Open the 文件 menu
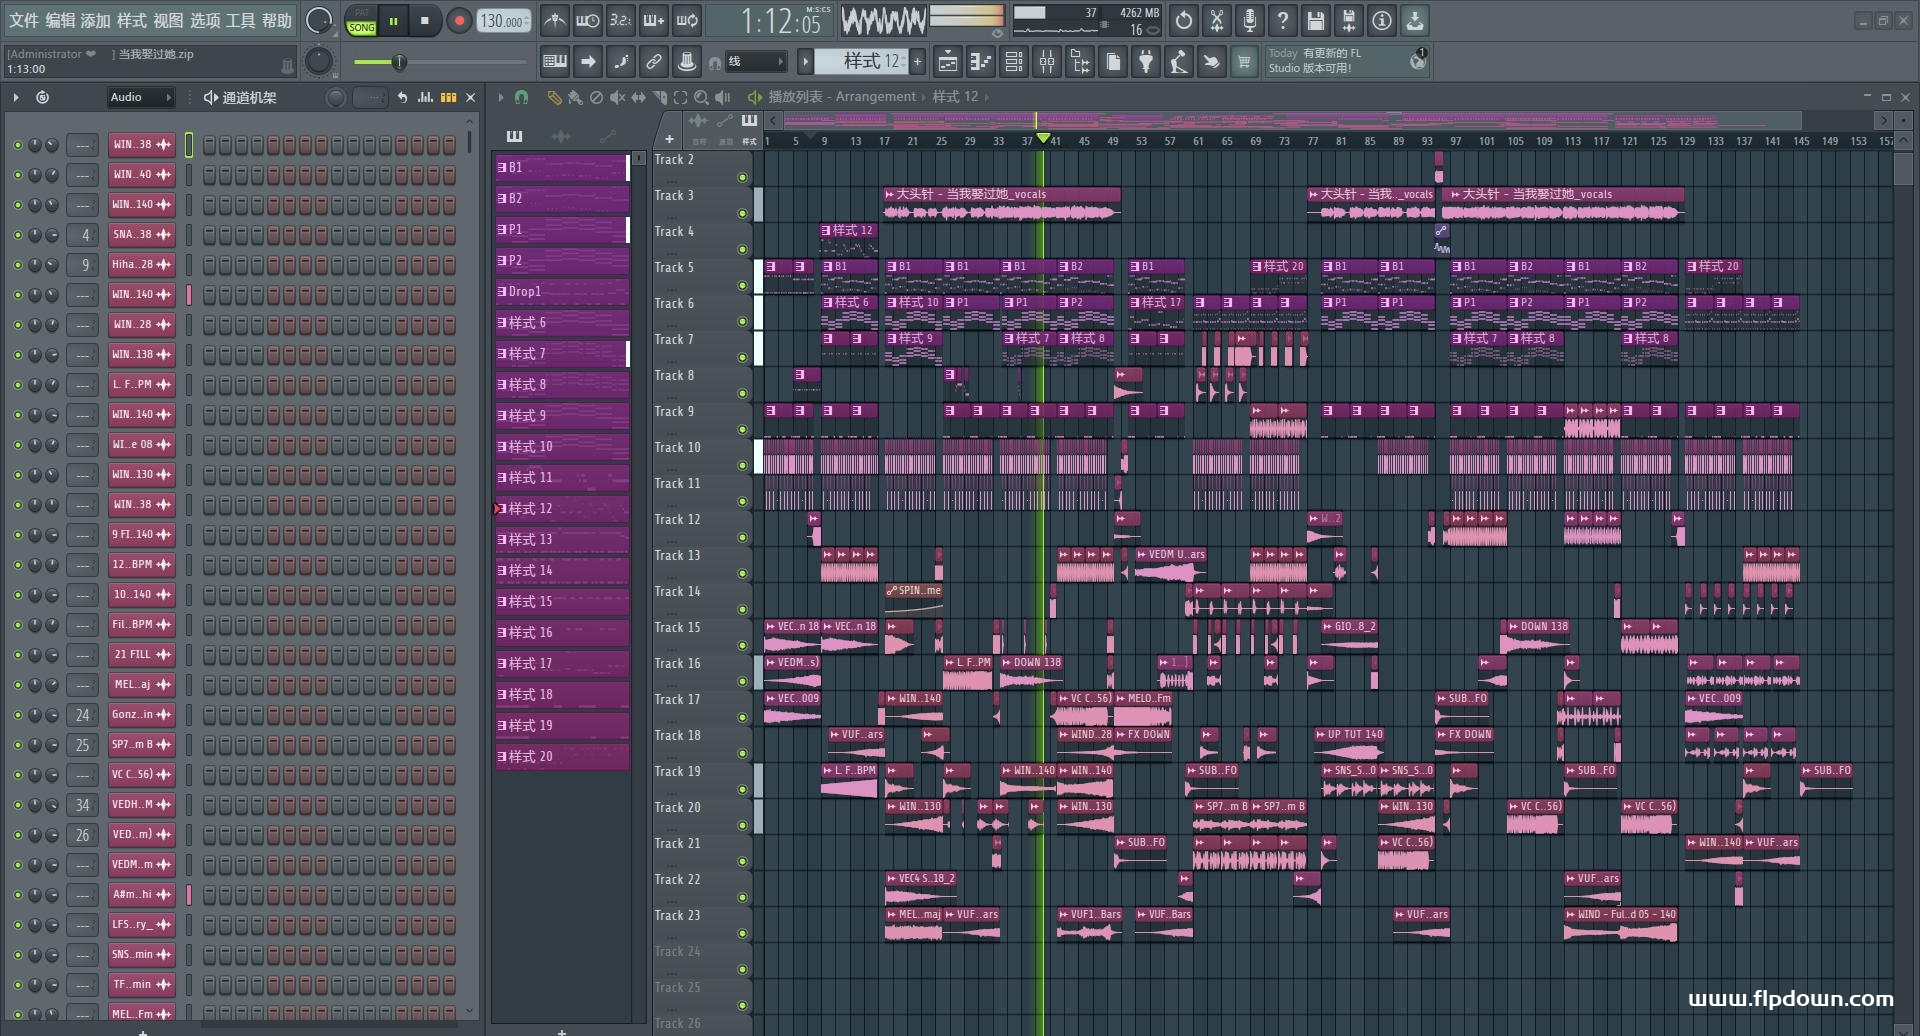The height and width of the screenshot is (1036, 1920). point(24,21)
